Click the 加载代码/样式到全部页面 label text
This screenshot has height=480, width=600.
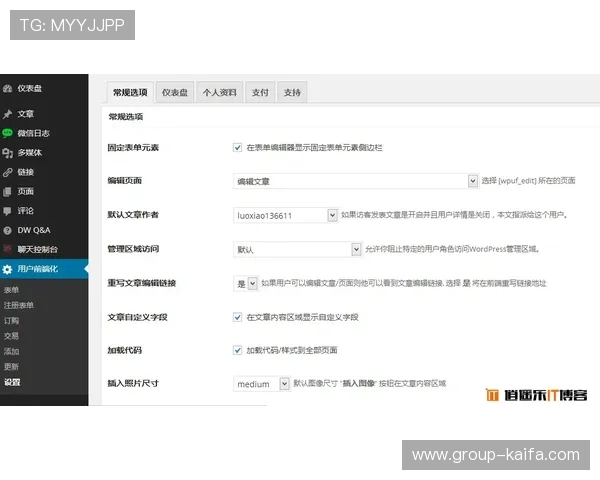click(292, 350)
